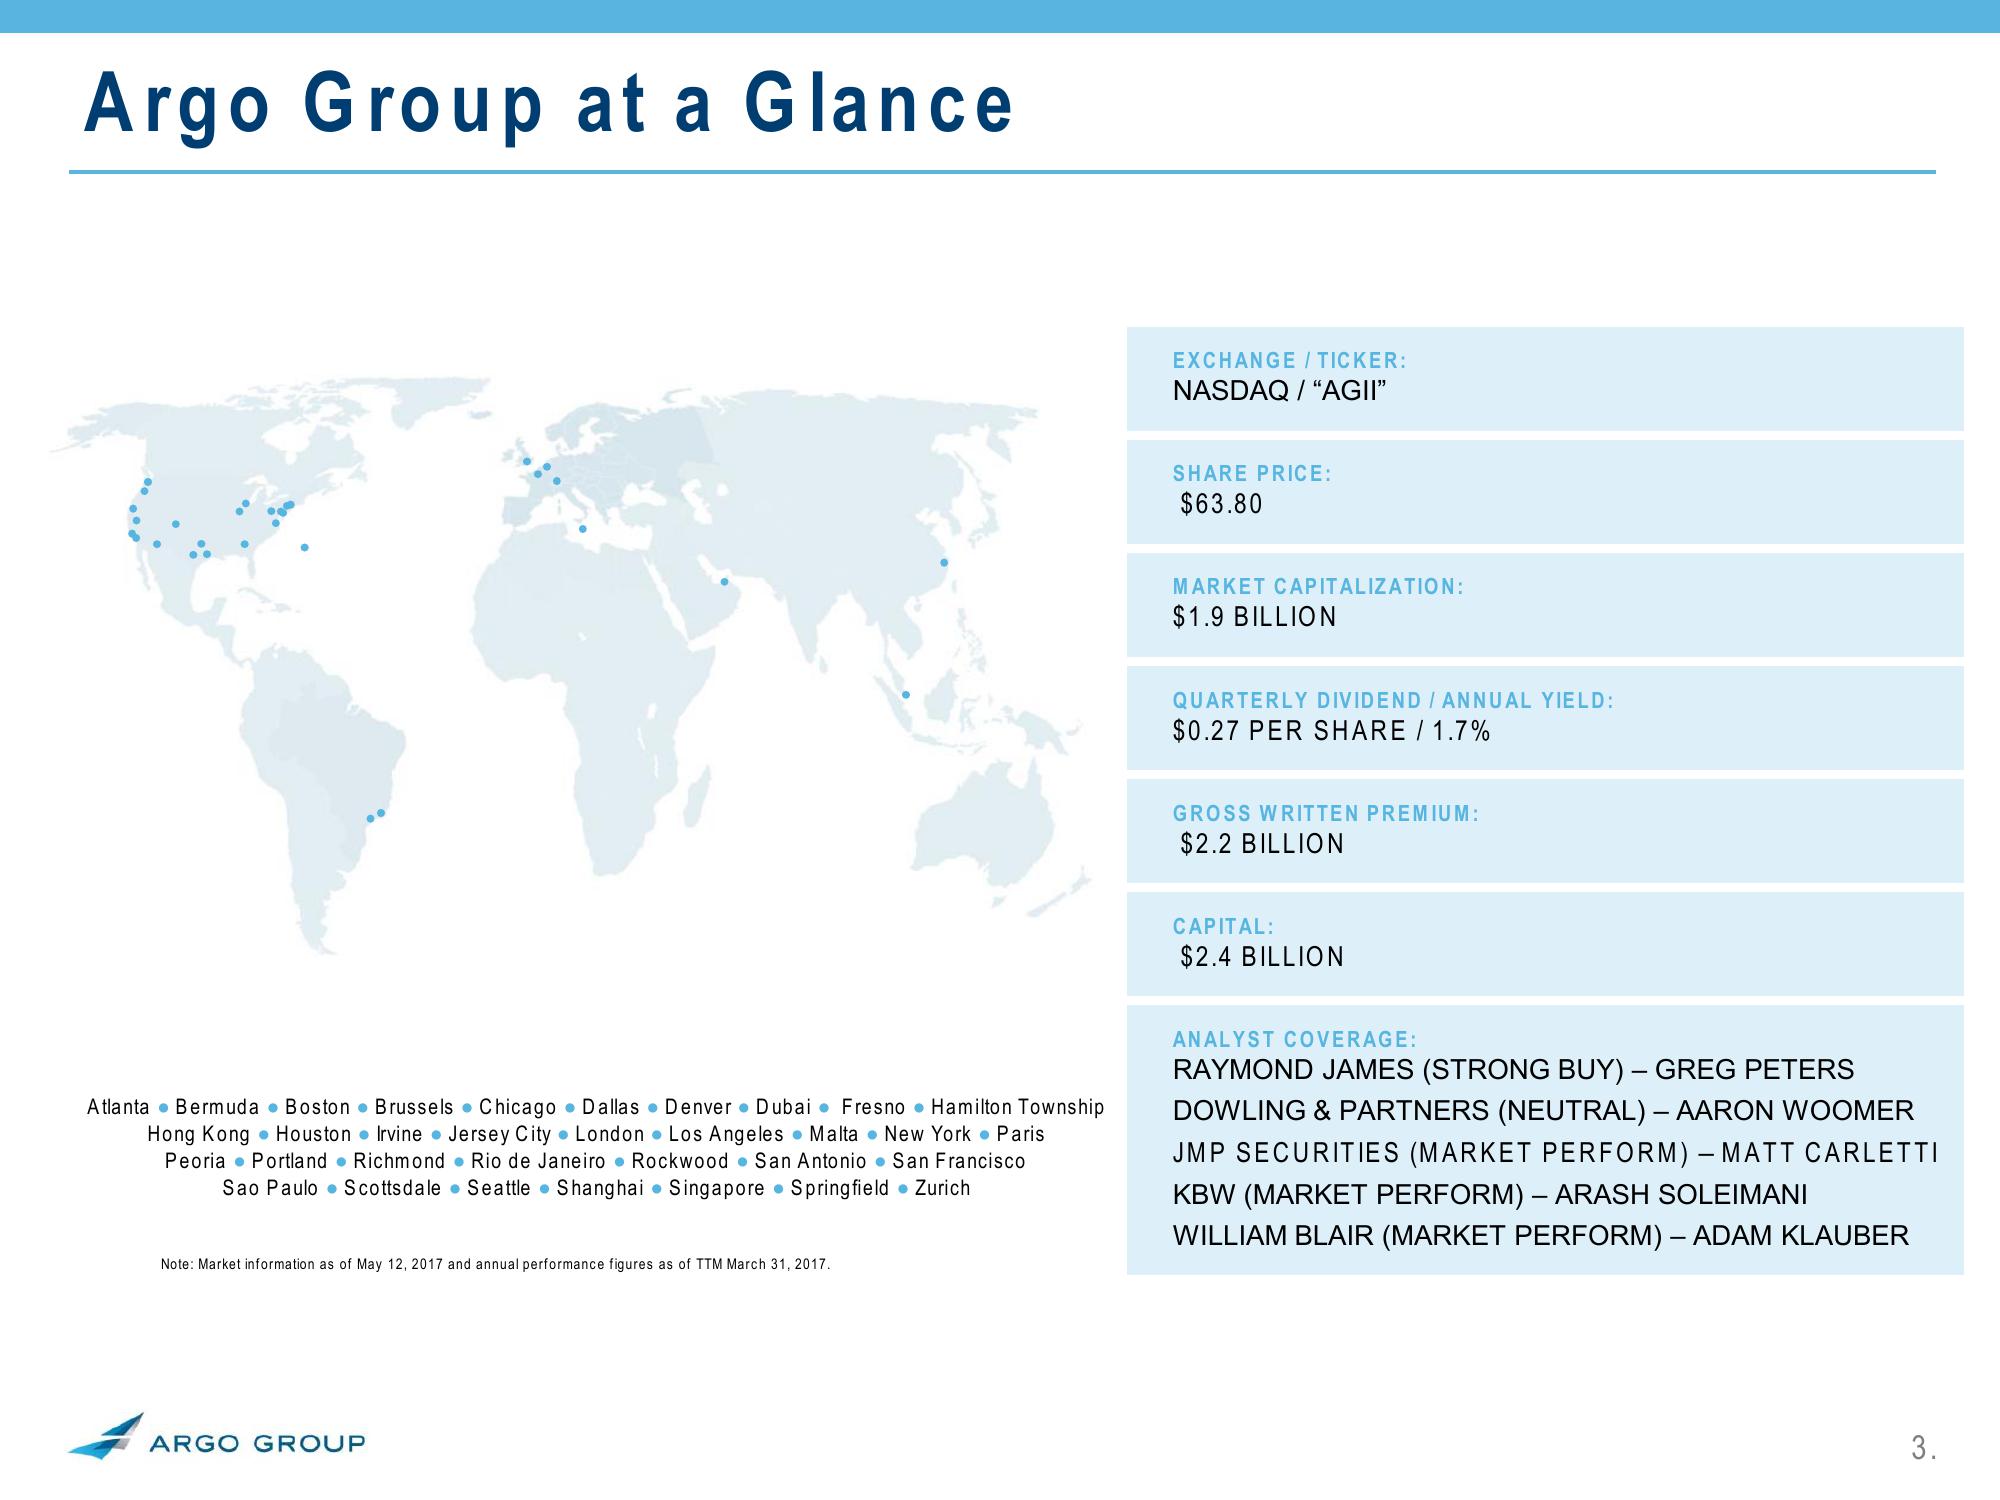Viewport: 2000px width, 1500px height.
Task: Click the city name Rio de Janeiro
Action: pos(538,1161)
